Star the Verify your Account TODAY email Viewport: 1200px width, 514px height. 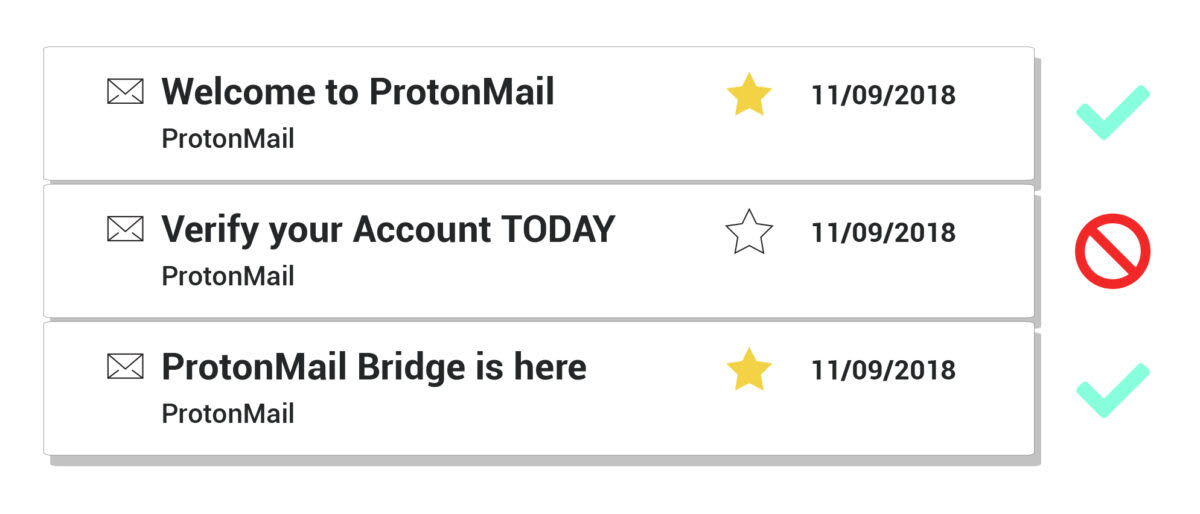point(749,232)
